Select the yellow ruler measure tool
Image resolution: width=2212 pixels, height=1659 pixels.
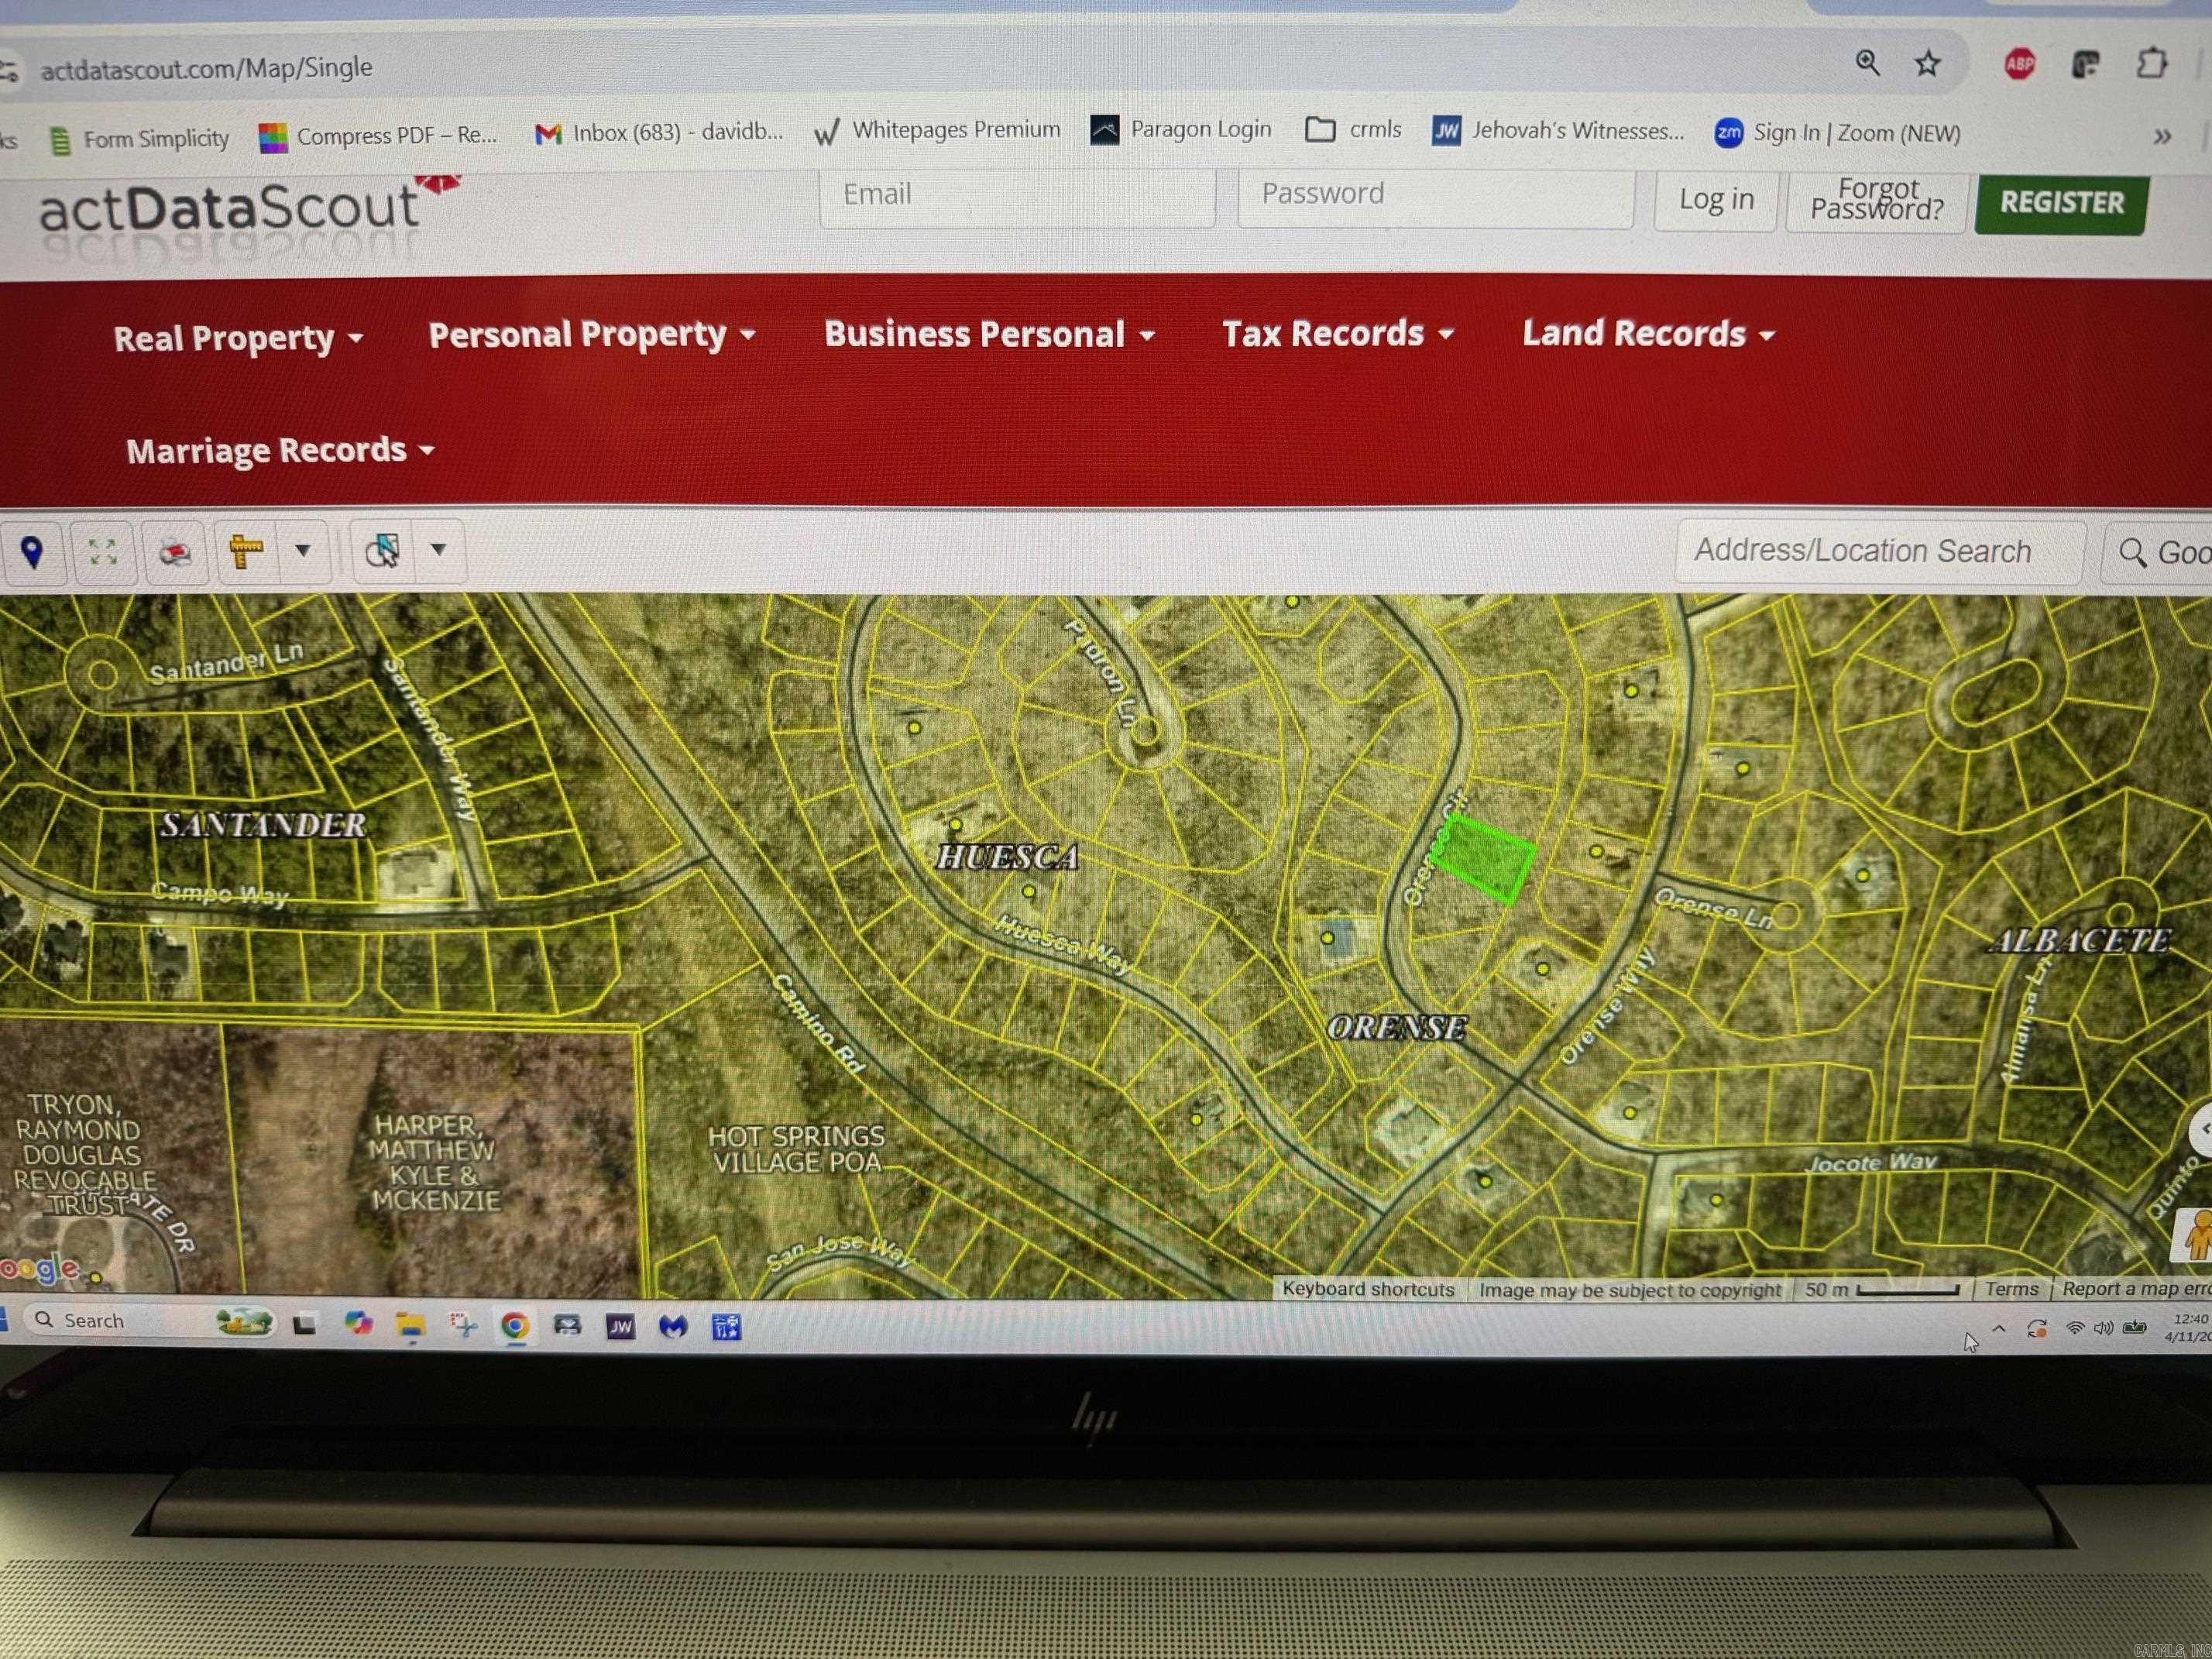[x=245, y=551]
